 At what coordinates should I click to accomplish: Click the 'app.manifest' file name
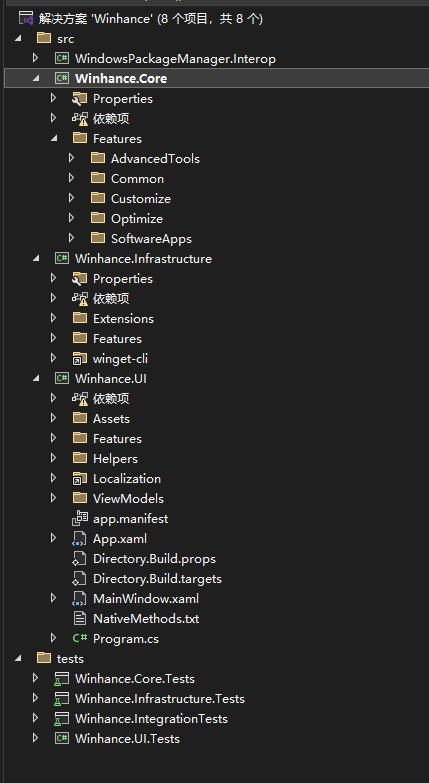tap(130, 519)
